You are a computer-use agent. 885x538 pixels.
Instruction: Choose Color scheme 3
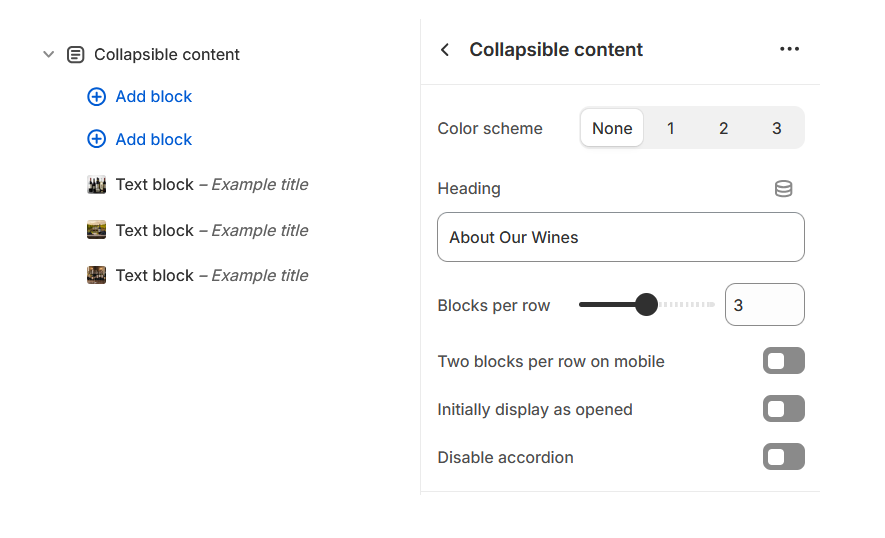pyautogui.click(x=777, y=128)
